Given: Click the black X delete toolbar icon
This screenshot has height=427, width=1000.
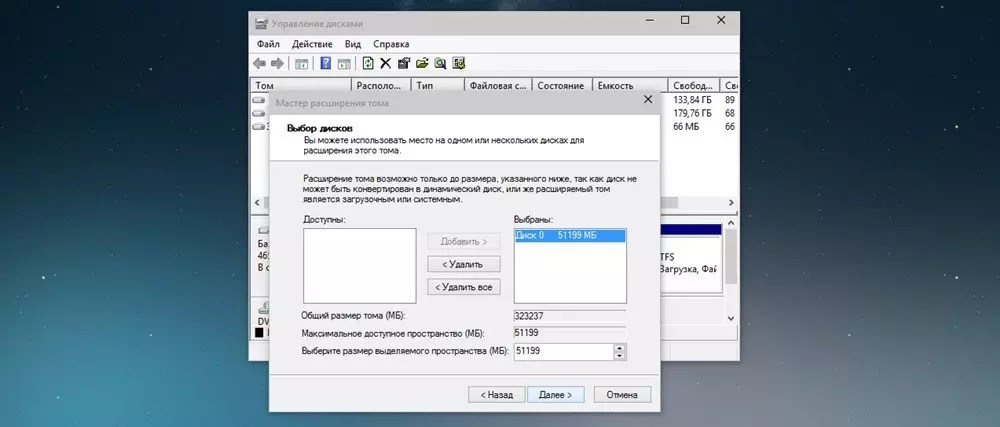Looking at the screenshot, I should (x=386, y=64).
